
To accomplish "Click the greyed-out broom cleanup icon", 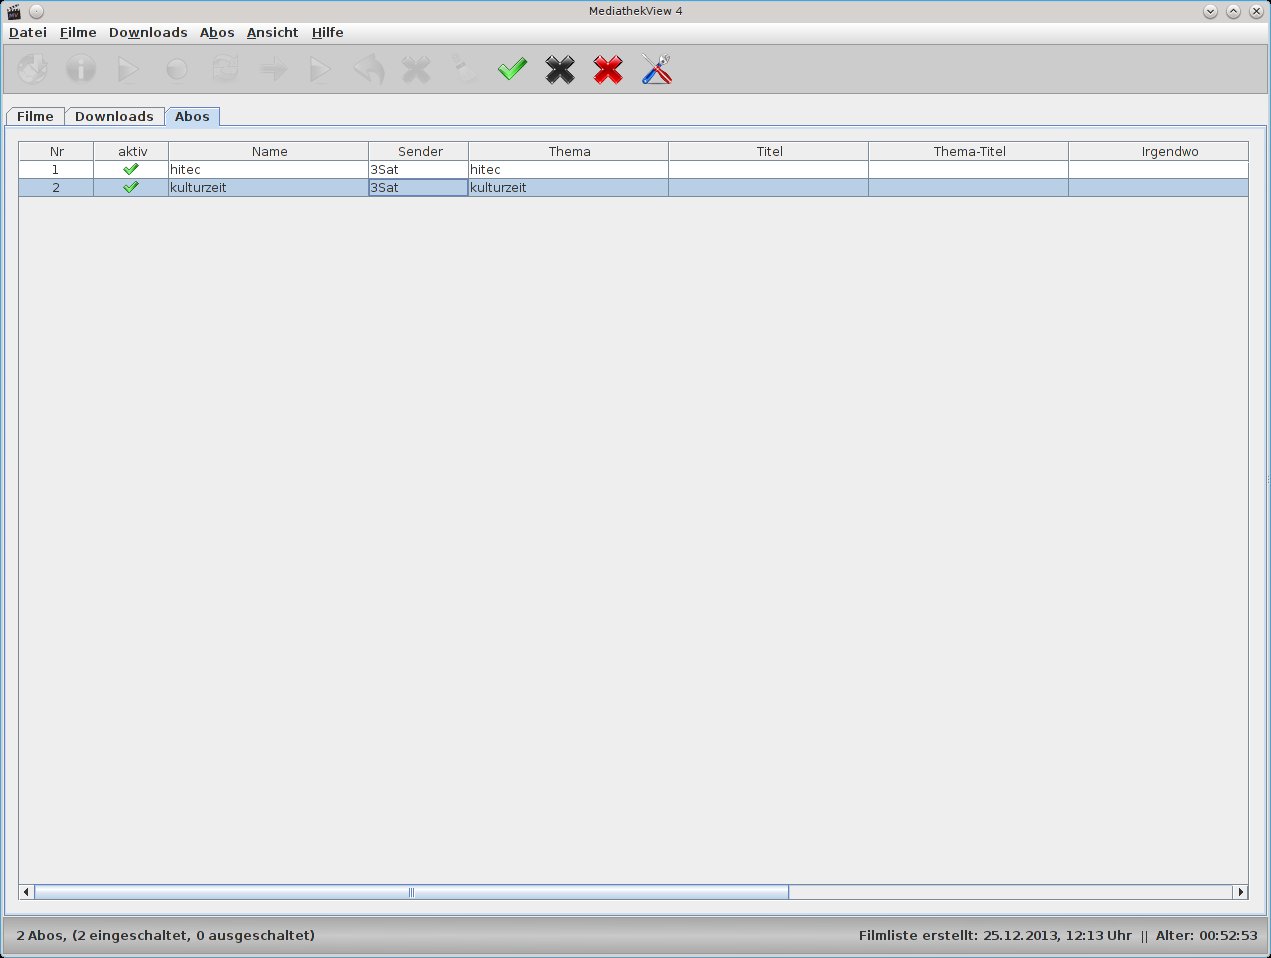I will tap(464, 69).
